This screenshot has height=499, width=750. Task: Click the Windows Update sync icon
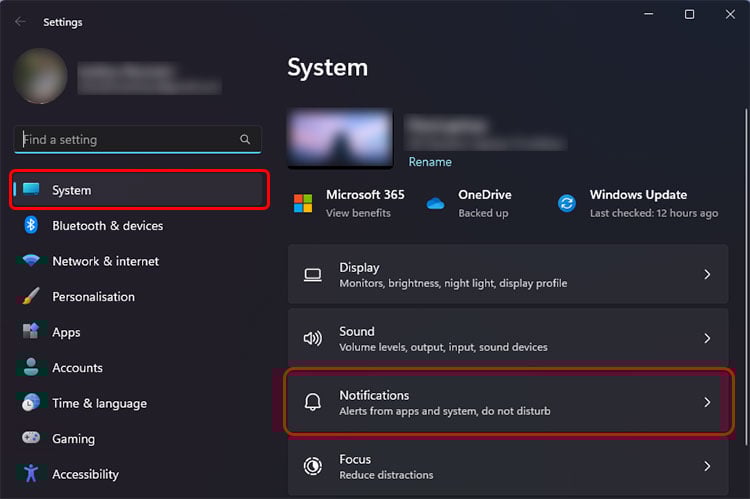(x=567, y=203)
